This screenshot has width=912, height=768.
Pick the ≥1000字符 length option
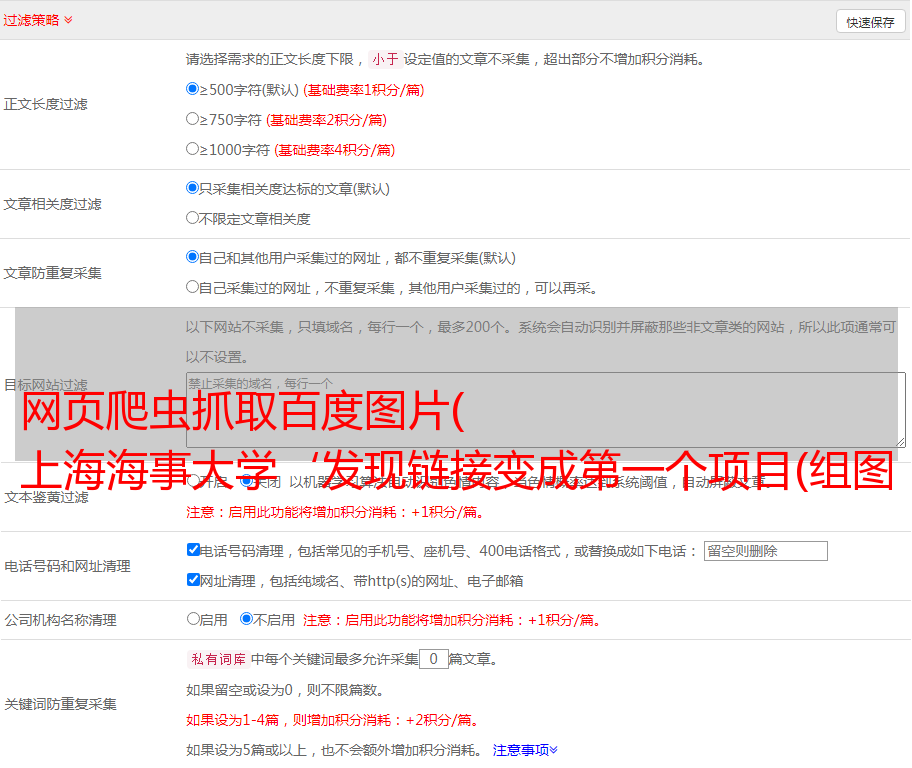[x=193, y=149]
